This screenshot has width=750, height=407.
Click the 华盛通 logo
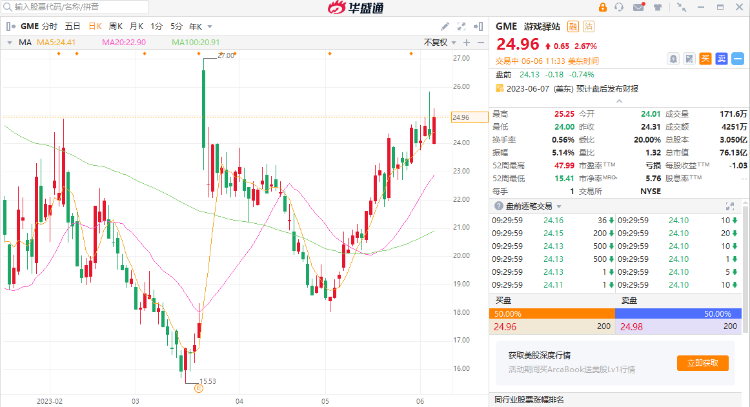(x=356, y=7)
